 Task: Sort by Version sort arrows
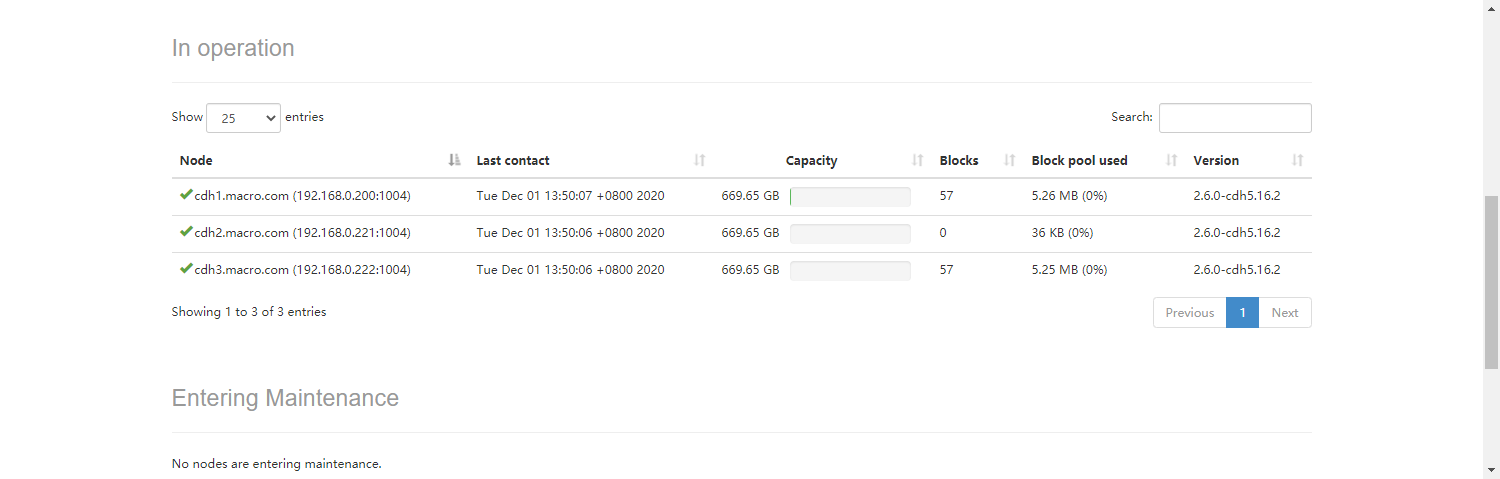click(1298, 160)
